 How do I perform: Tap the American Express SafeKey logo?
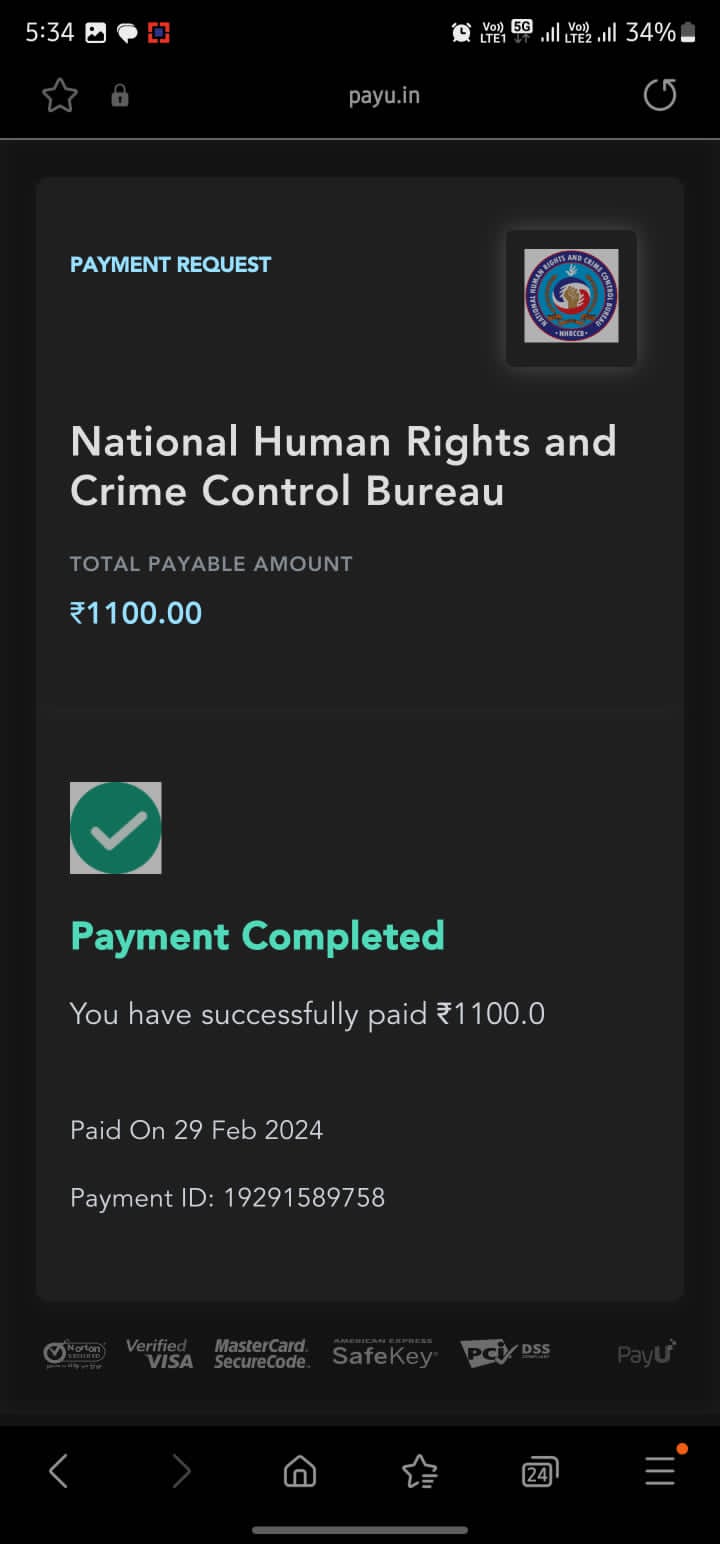pyautogui.click(x=384, y=1354)
